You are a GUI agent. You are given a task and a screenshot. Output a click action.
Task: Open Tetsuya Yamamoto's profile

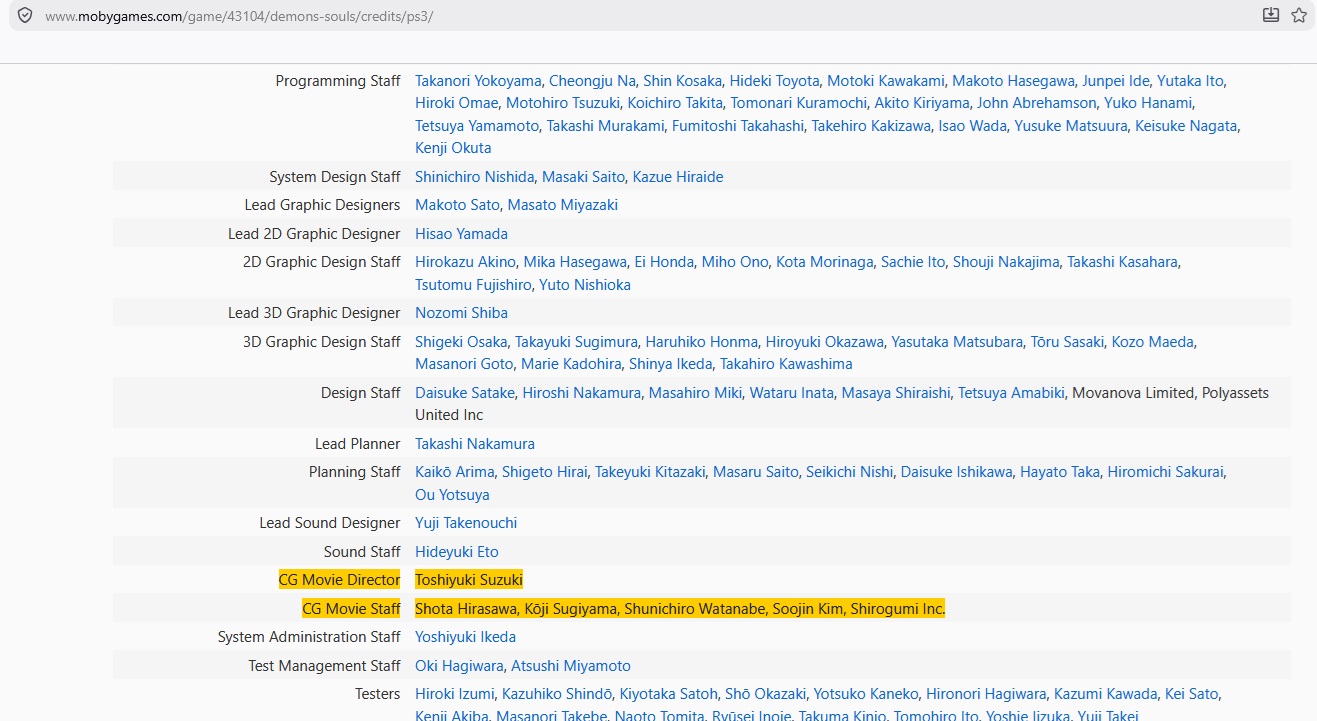(477, 126)
